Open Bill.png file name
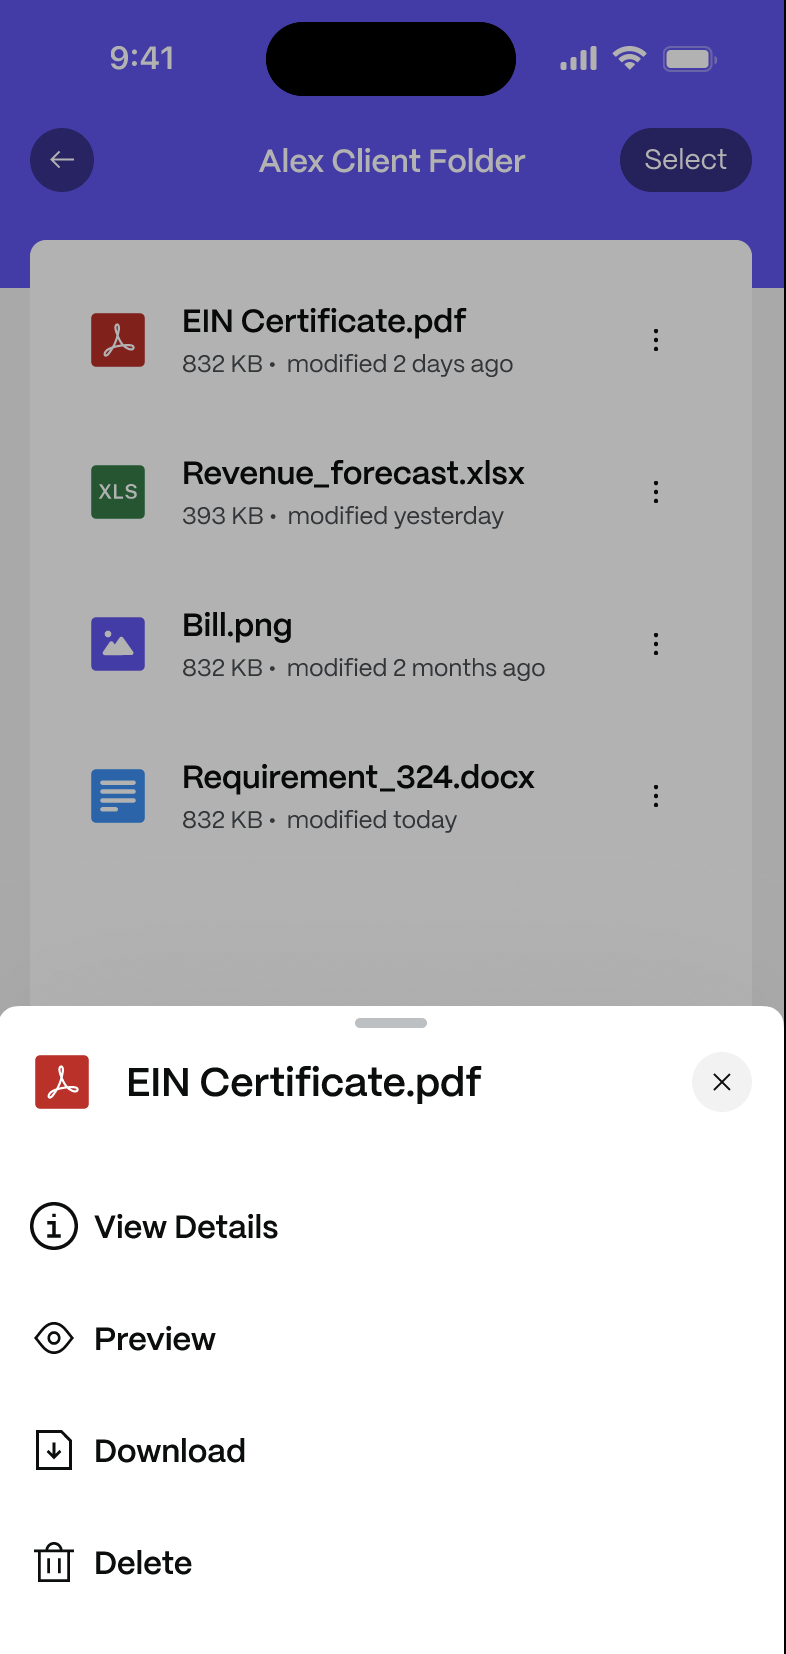The width and height of the screenshot is (786, 1654). (x=237, y=626)
